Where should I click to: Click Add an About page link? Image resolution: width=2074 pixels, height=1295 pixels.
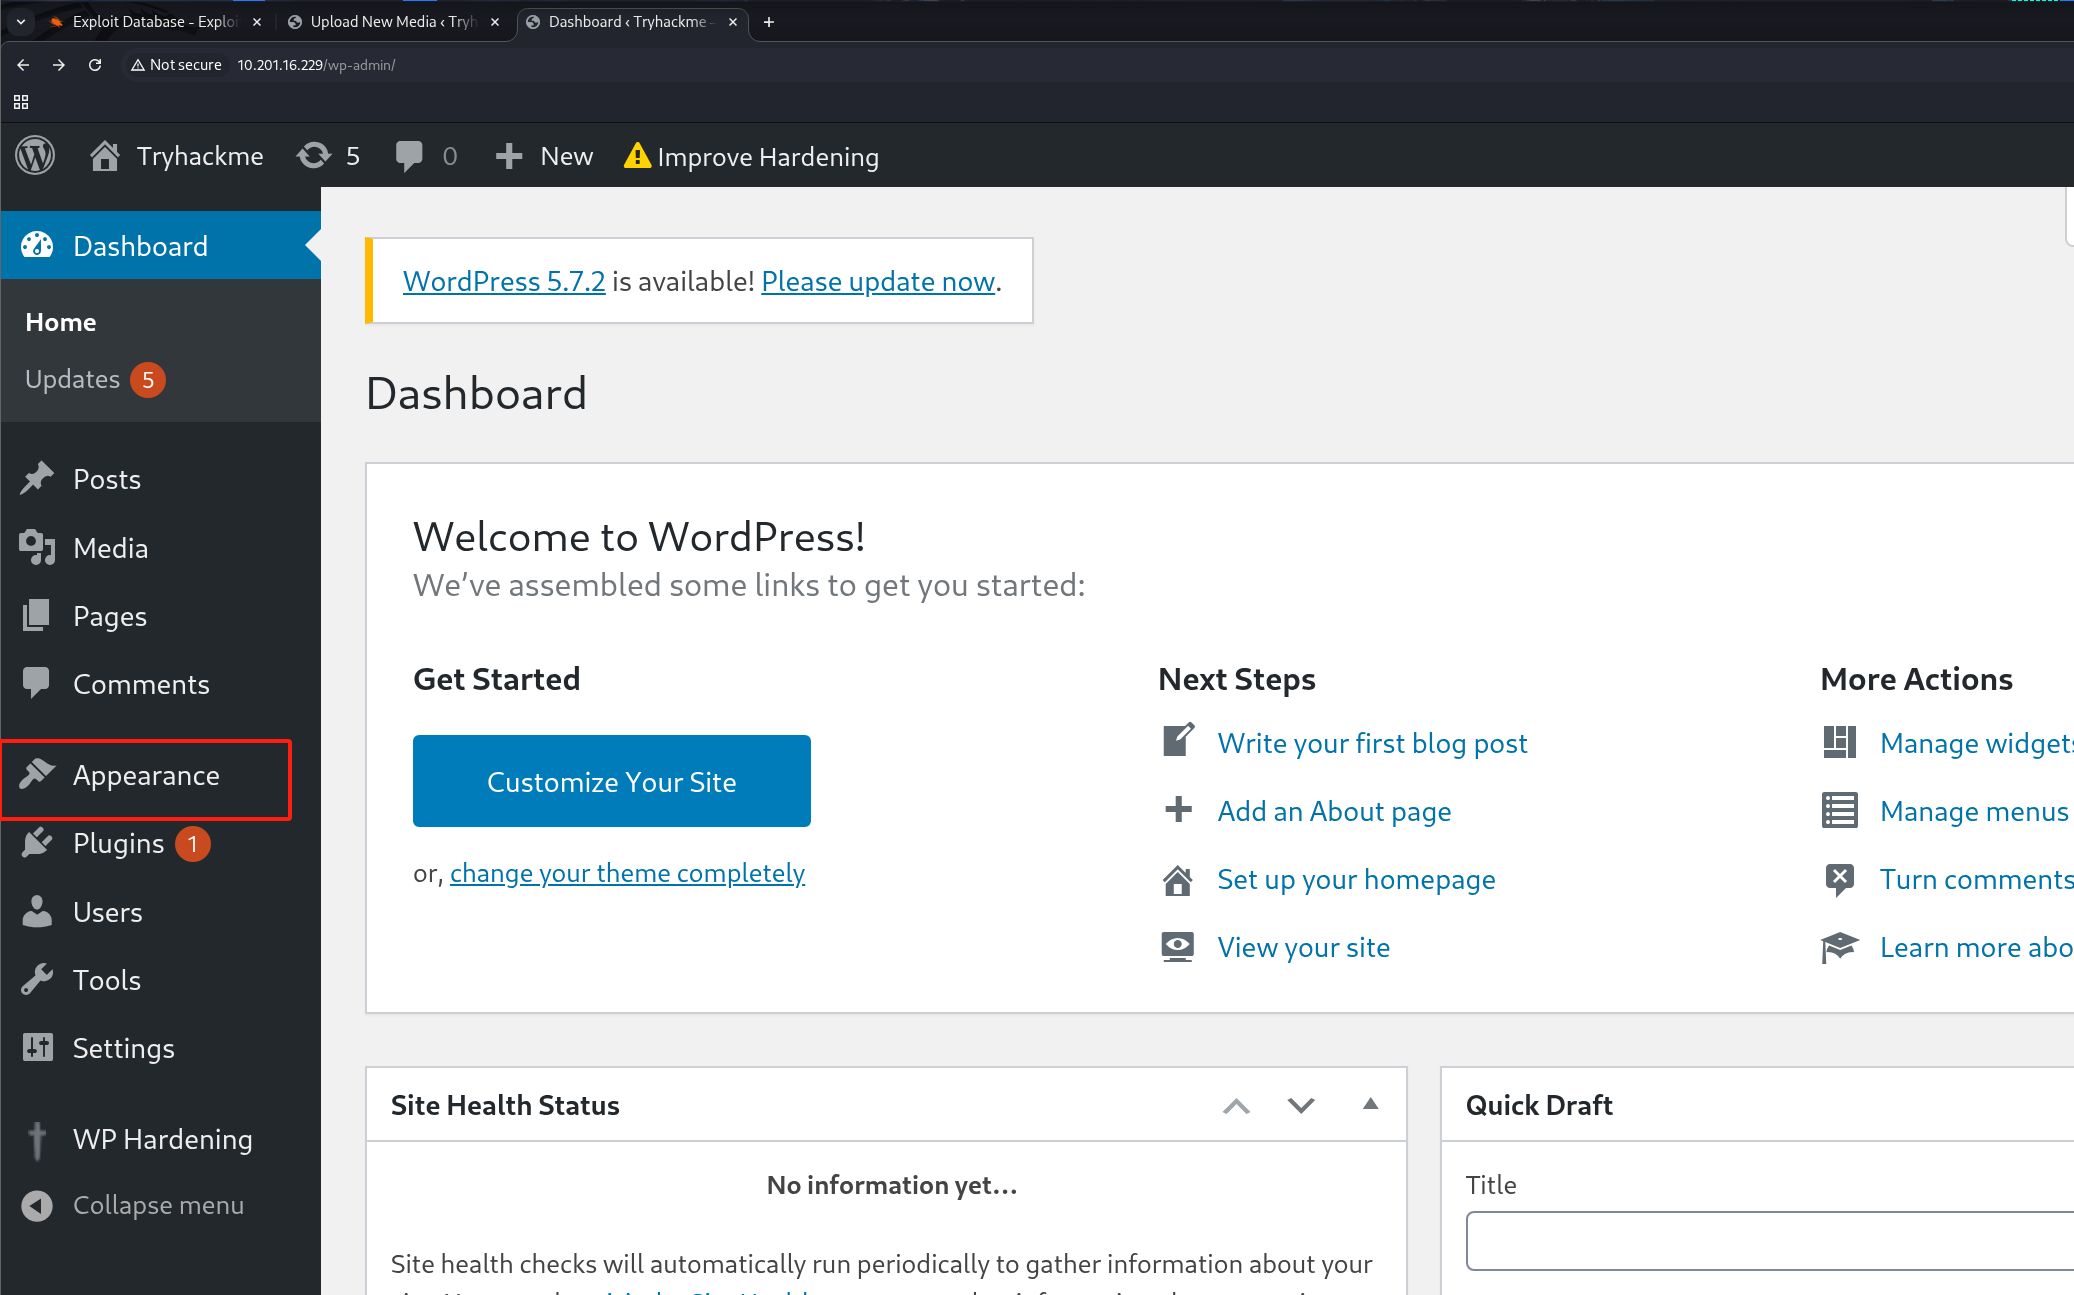pyautogui.click(x=1334, y=810)
